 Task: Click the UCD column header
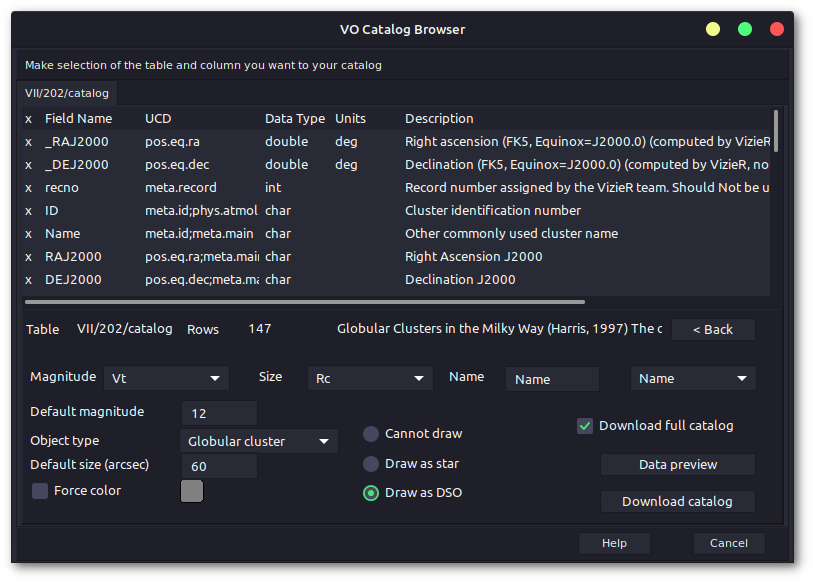[x=158, y=119]
